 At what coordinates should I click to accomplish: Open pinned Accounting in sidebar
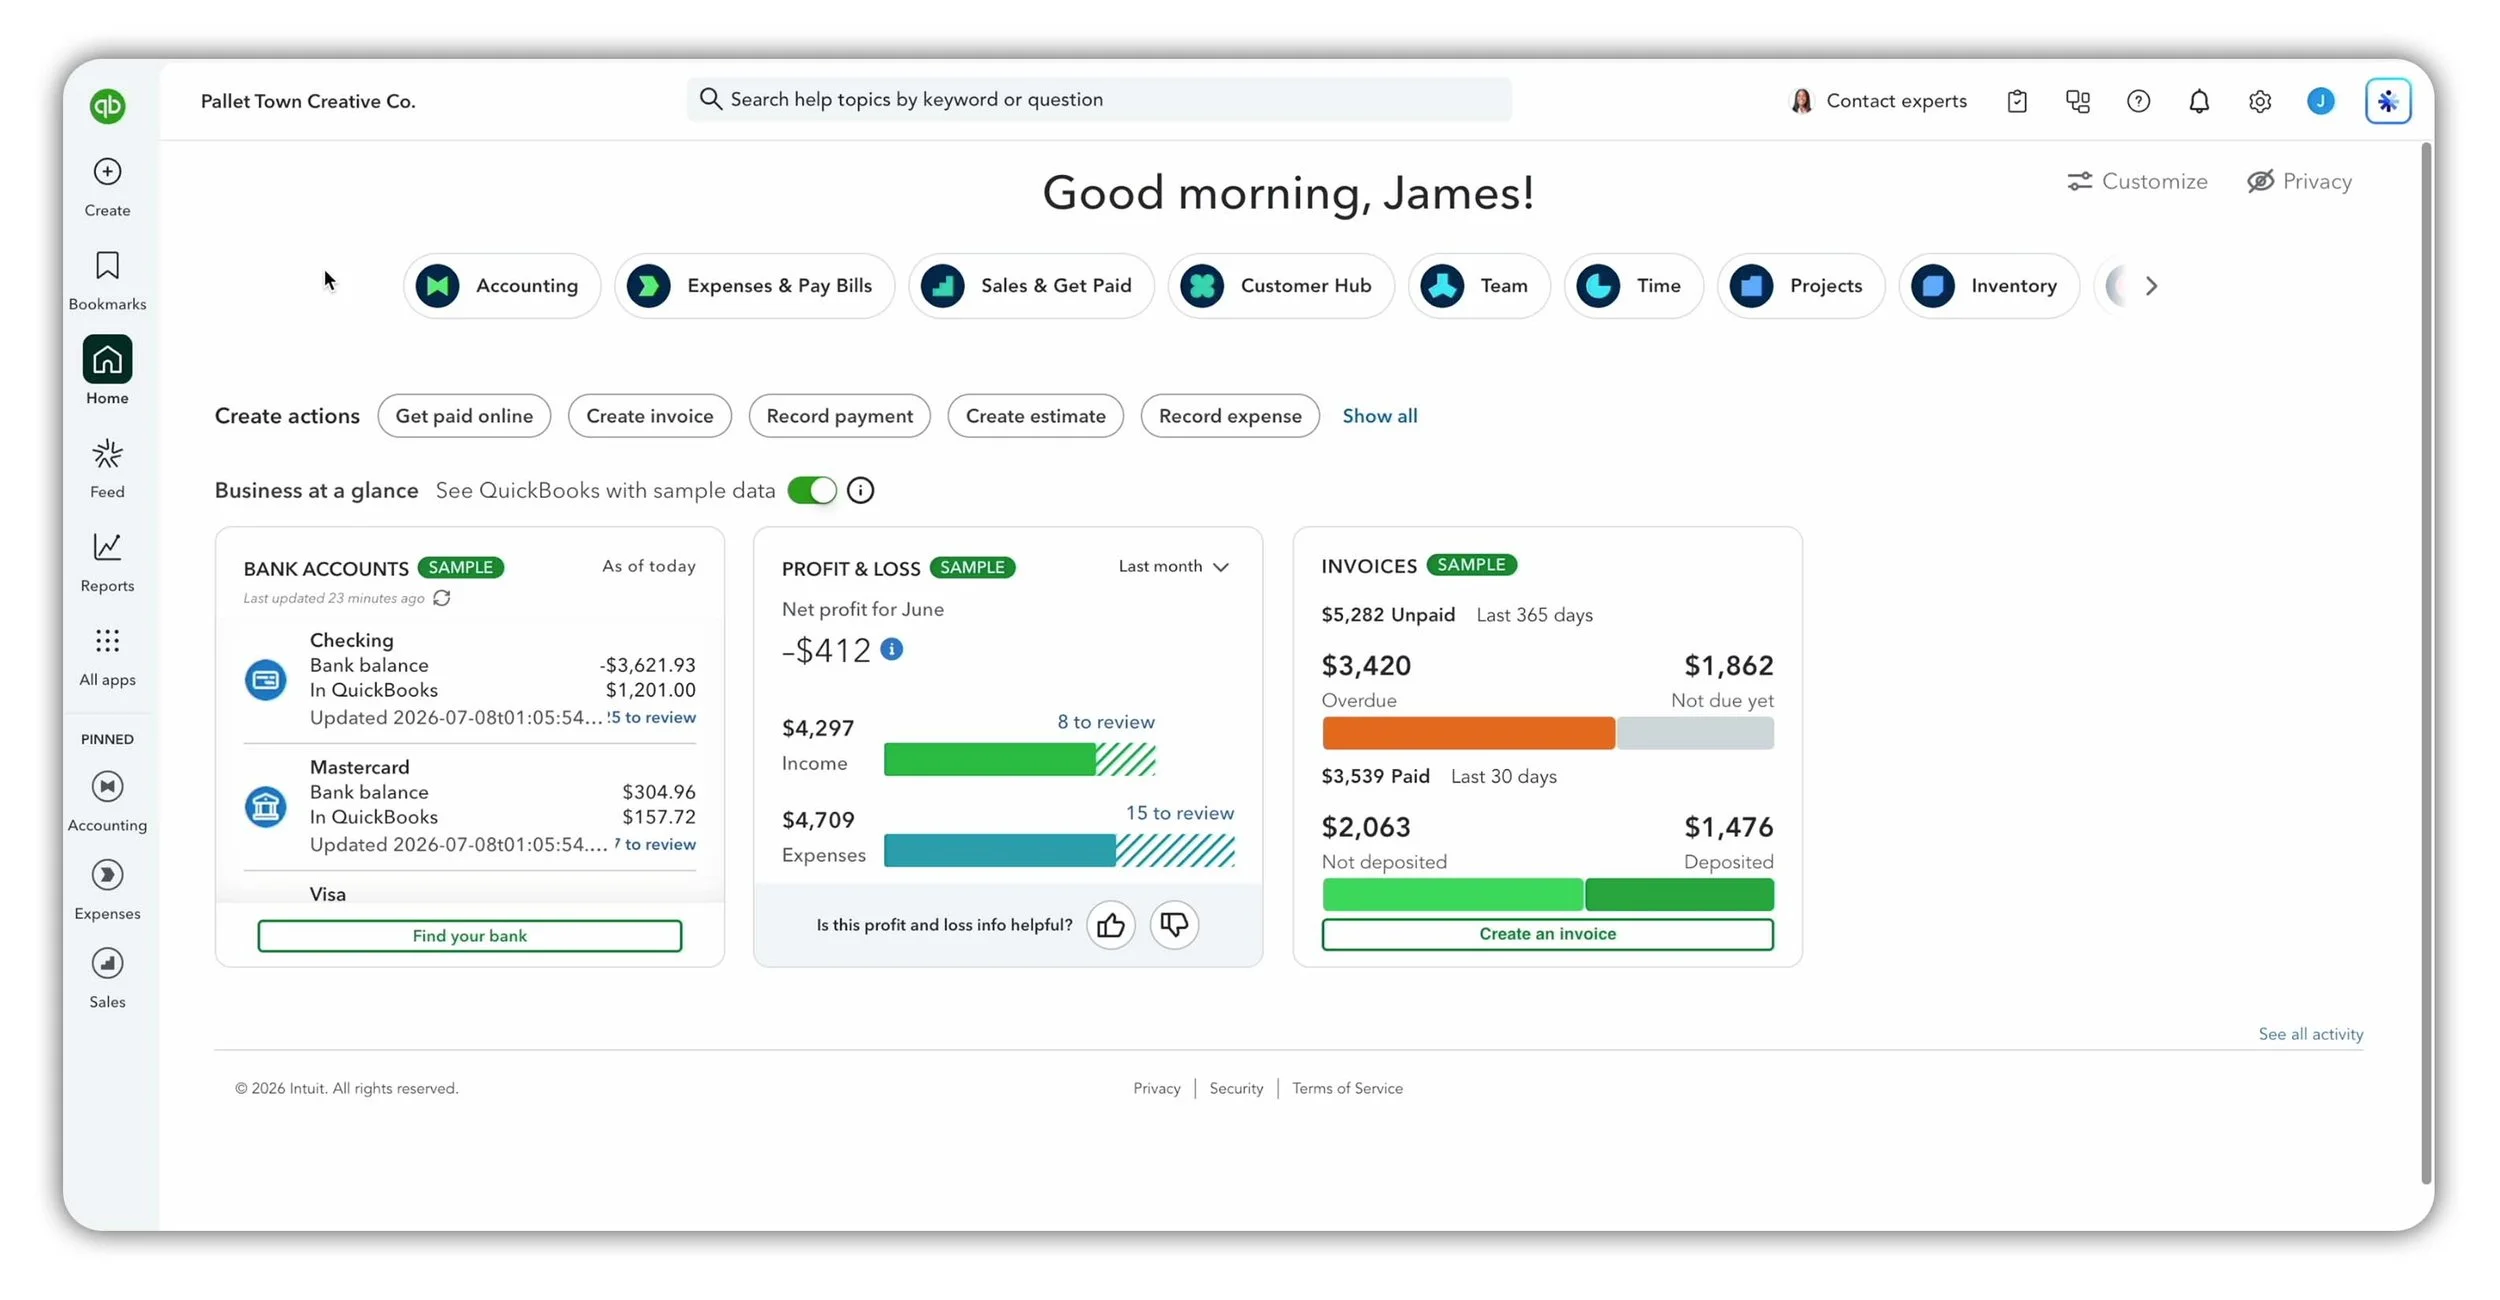pos(107,802)
